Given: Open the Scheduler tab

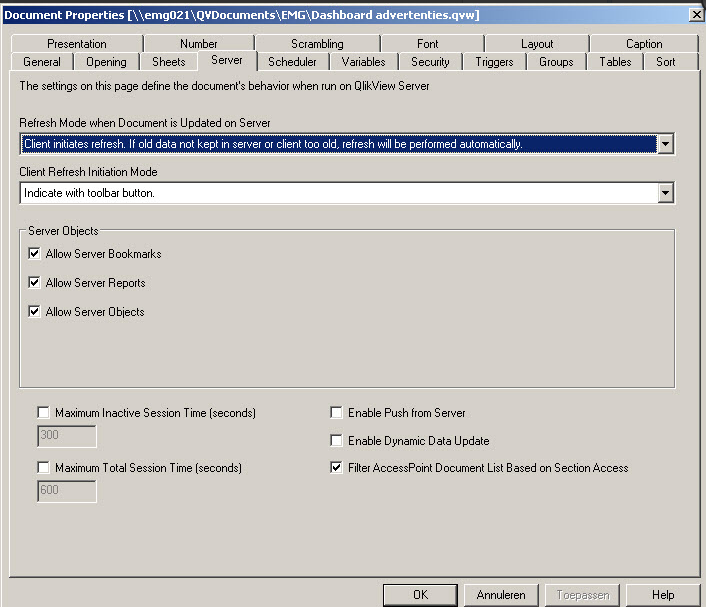Looking at the screenshot, I should pyautogui.click(x=292, y=62).
